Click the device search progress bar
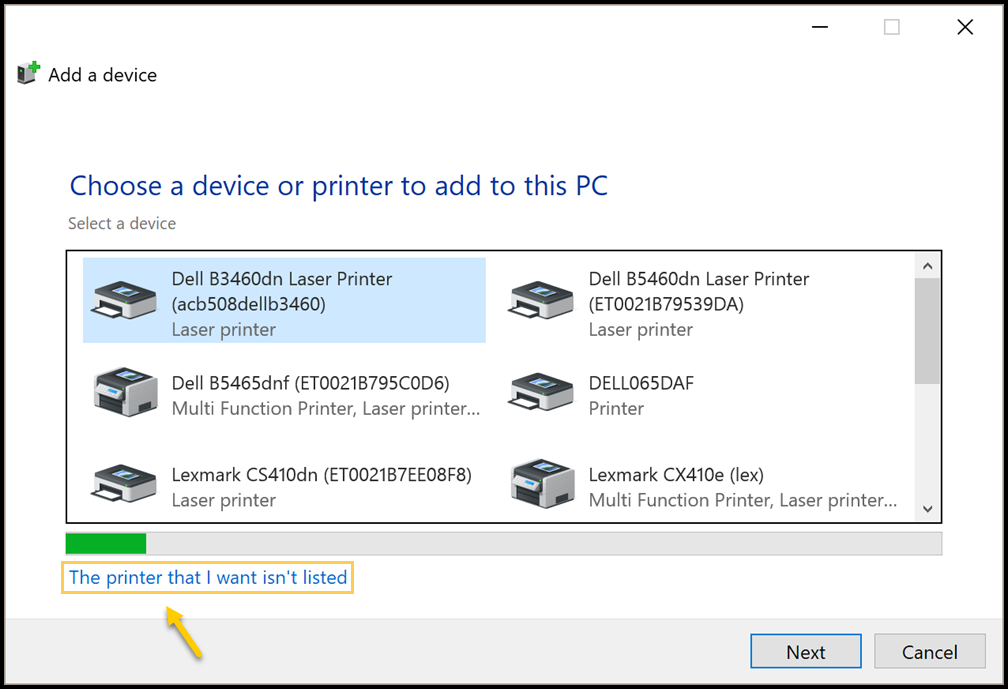 [503, 543]
